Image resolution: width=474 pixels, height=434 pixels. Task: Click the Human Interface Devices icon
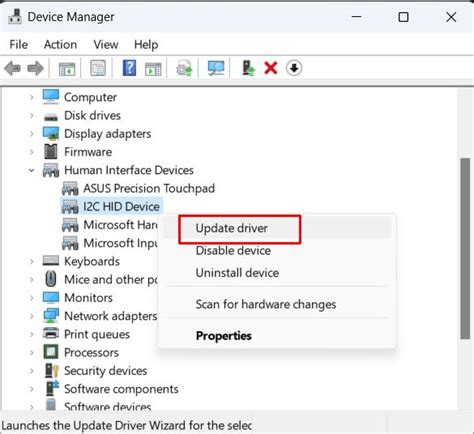(x=51, y=170)
